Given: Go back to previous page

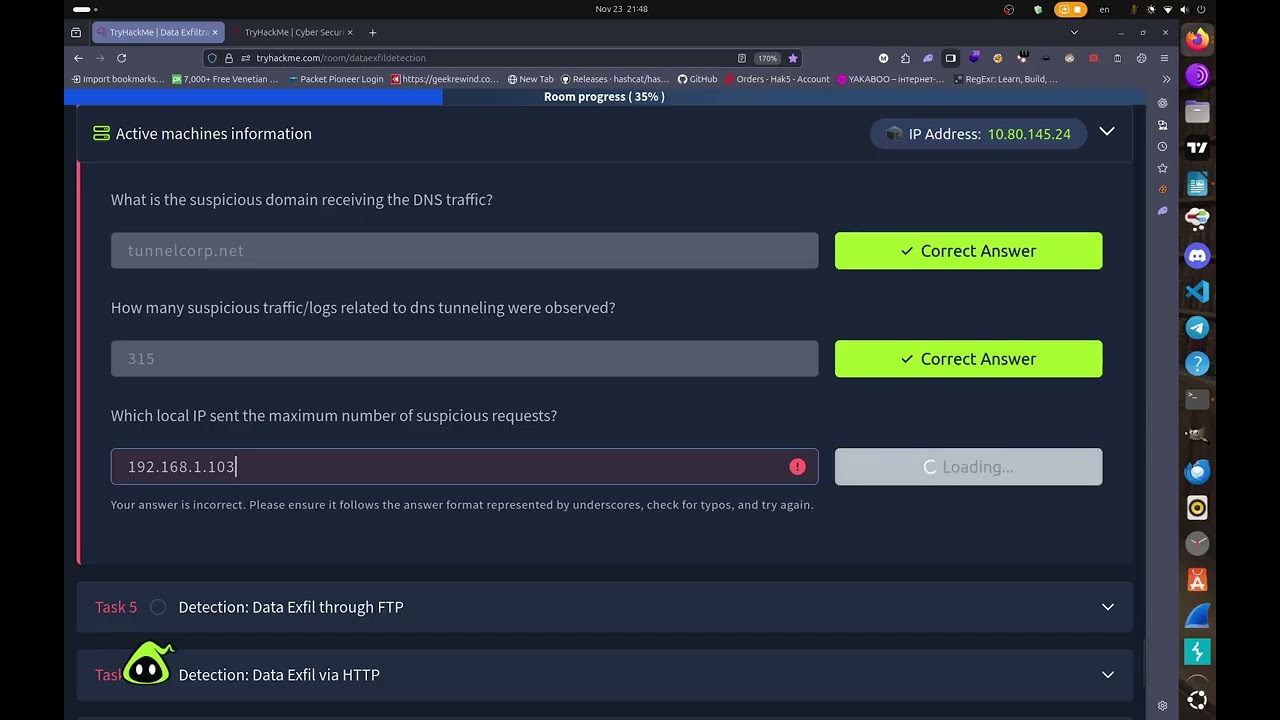Looking at the screenshot, I should point(78,58).
